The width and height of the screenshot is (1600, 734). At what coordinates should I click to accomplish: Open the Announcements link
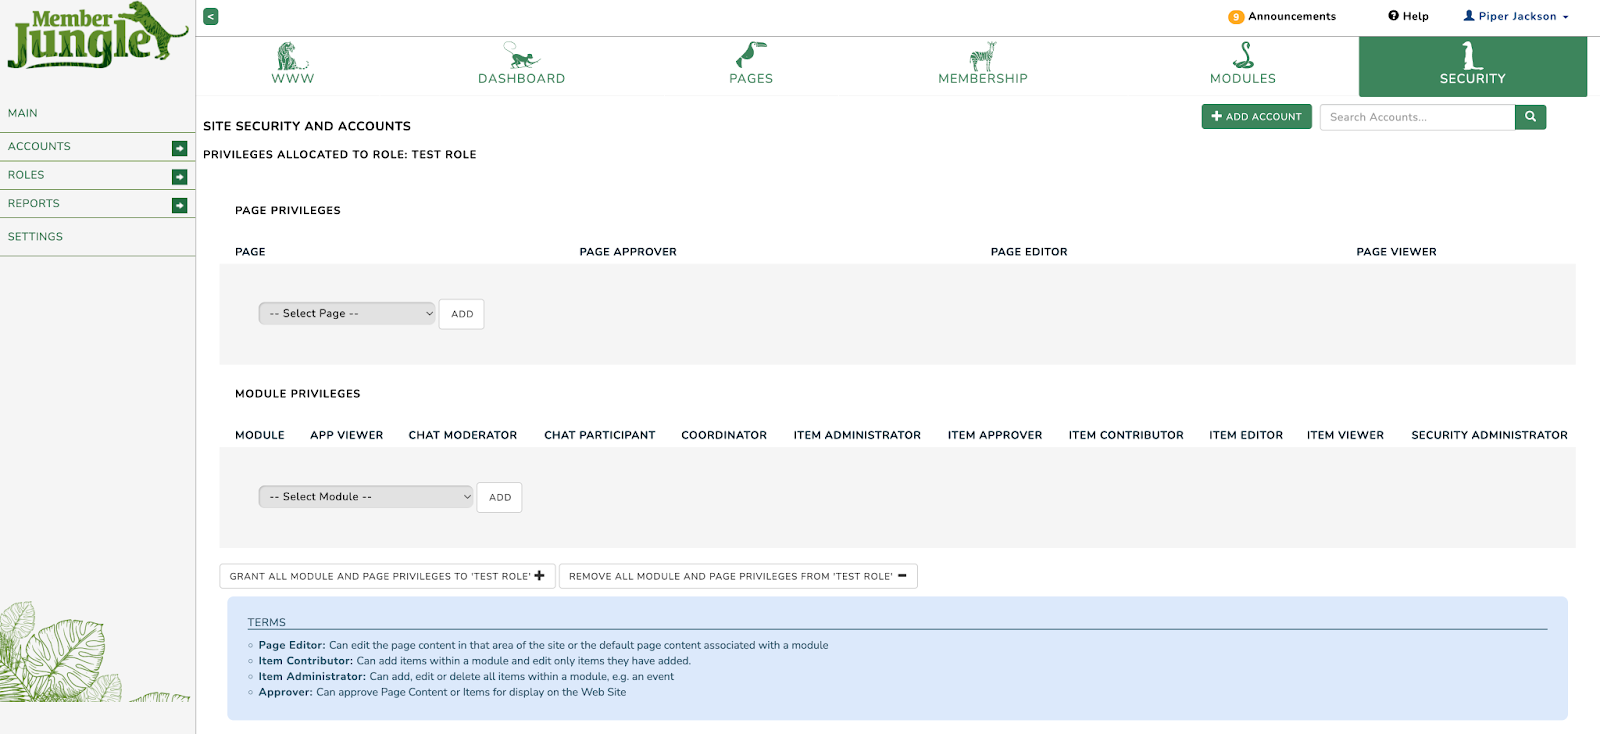pos(1292,16)
